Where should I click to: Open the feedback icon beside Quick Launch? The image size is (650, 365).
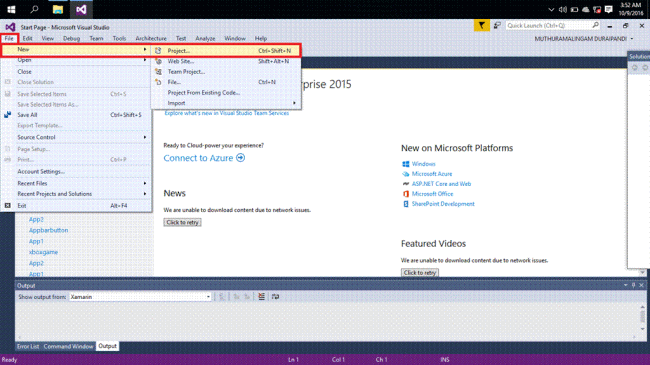(x=497, y=25)
